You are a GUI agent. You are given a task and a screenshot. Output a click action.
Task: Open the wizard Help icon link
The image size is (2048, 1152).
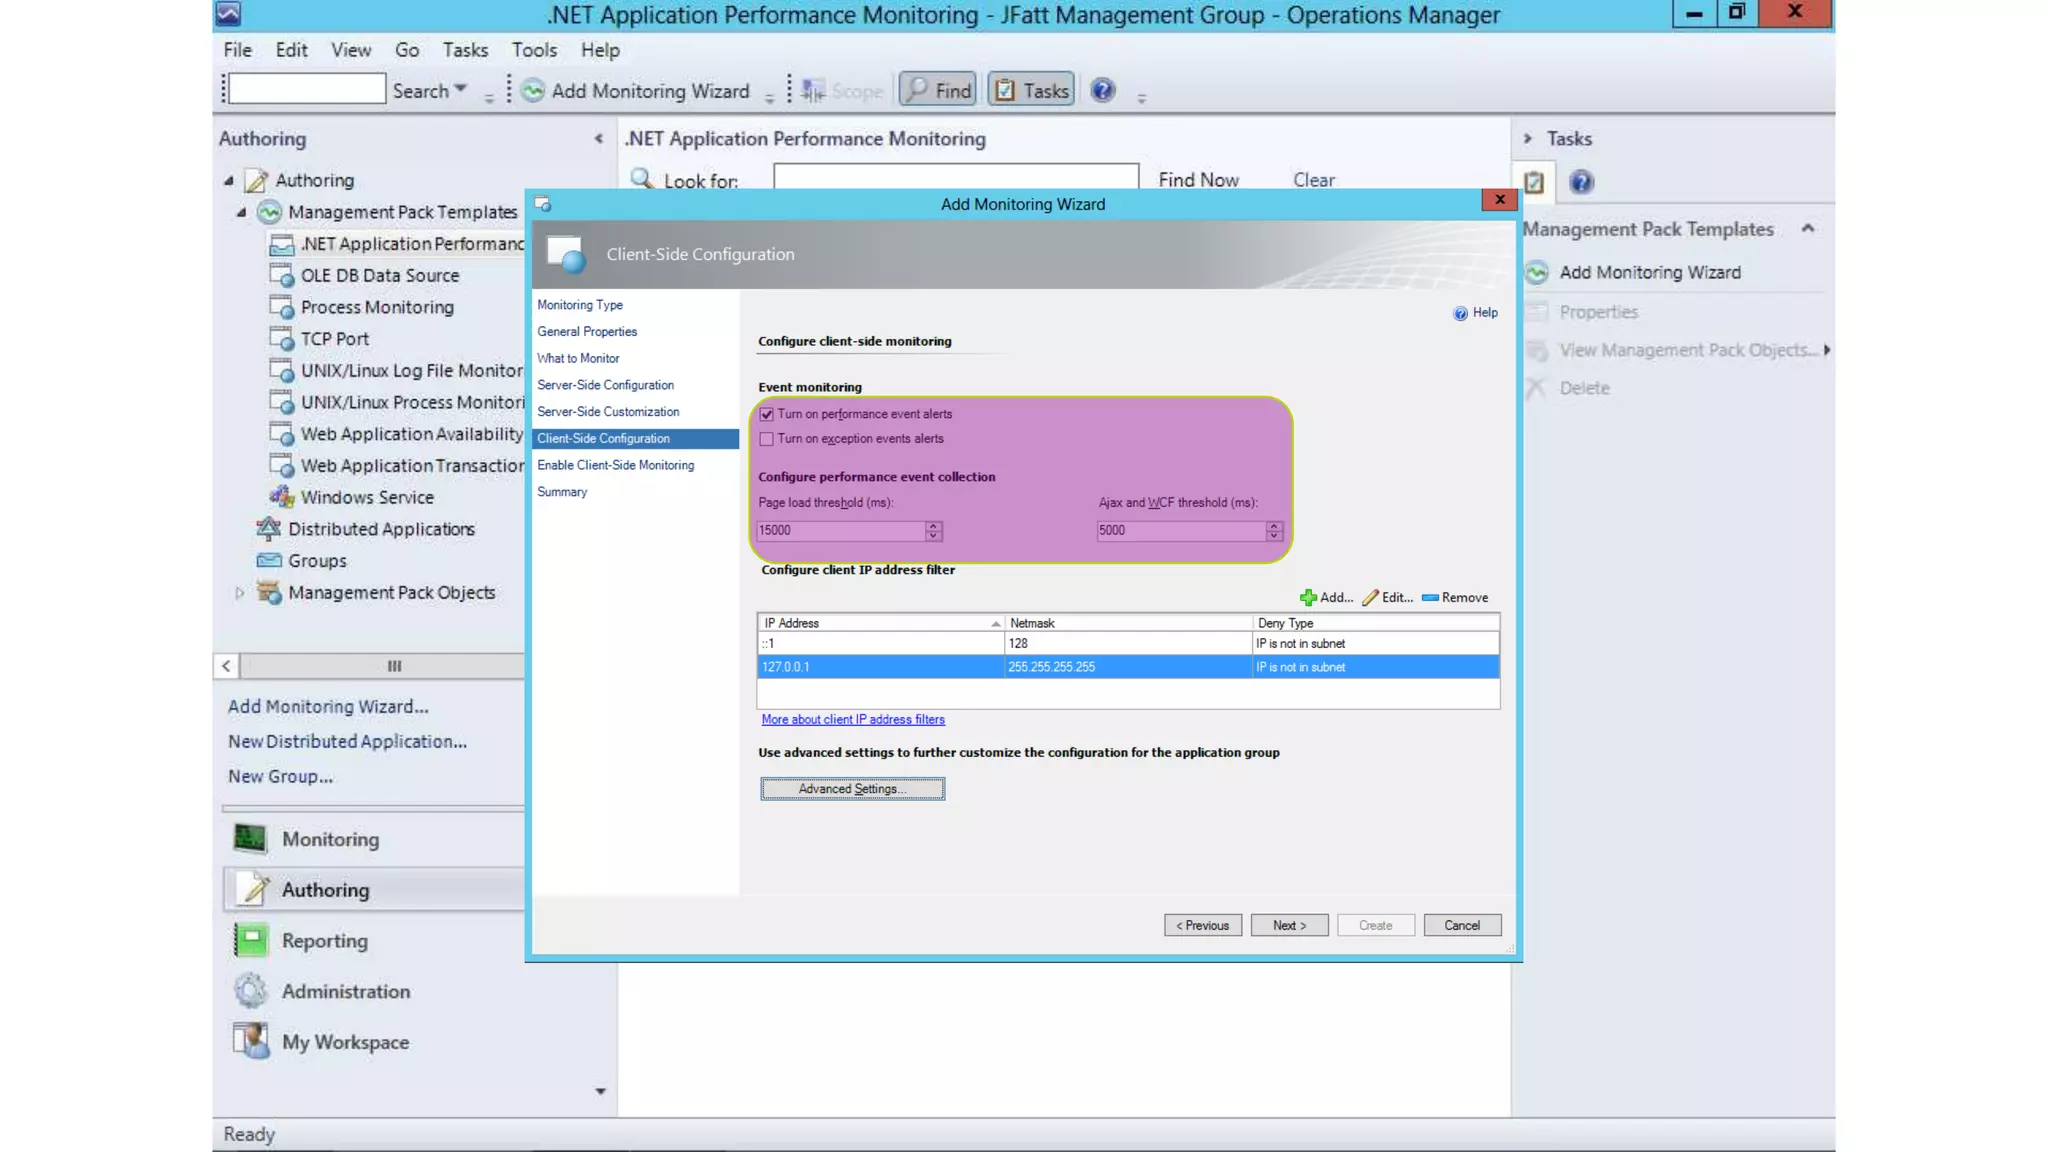tap(1460, 314)
